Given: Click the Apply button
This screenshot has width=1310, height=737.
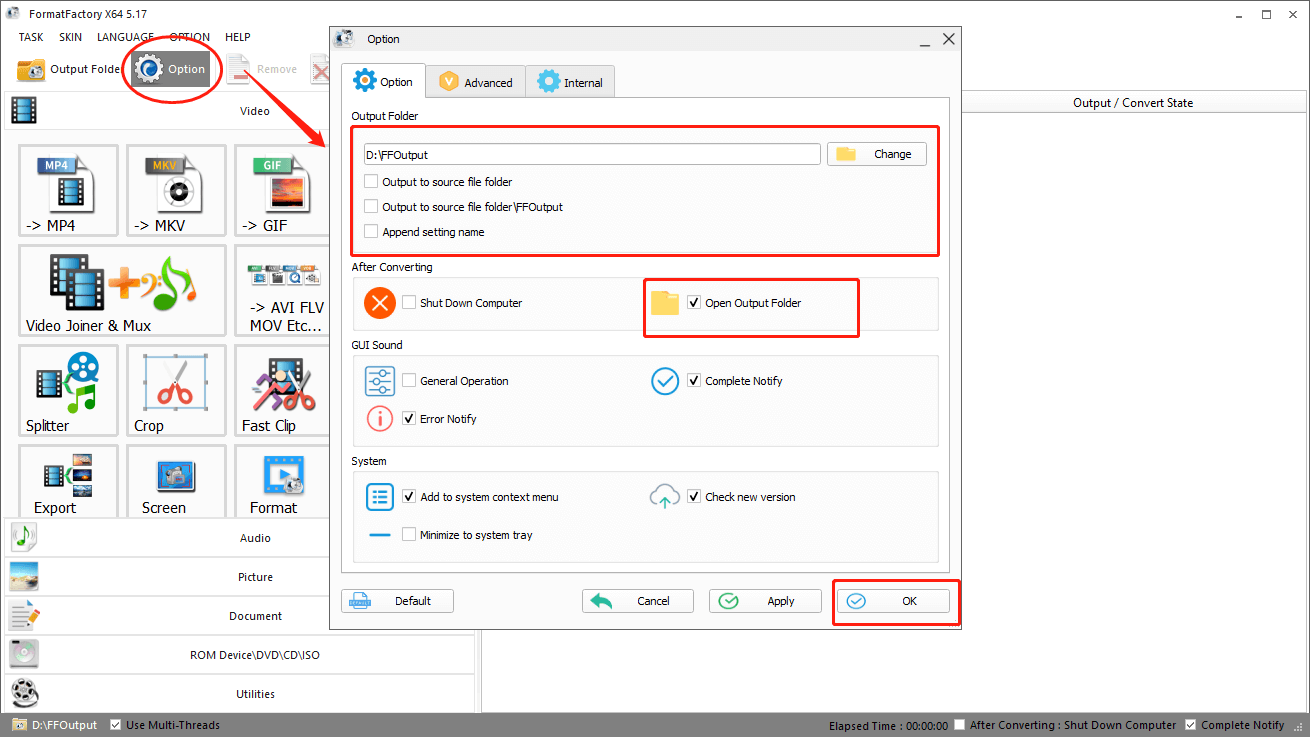Looking at the screenshot, I should tap(765, 601).
